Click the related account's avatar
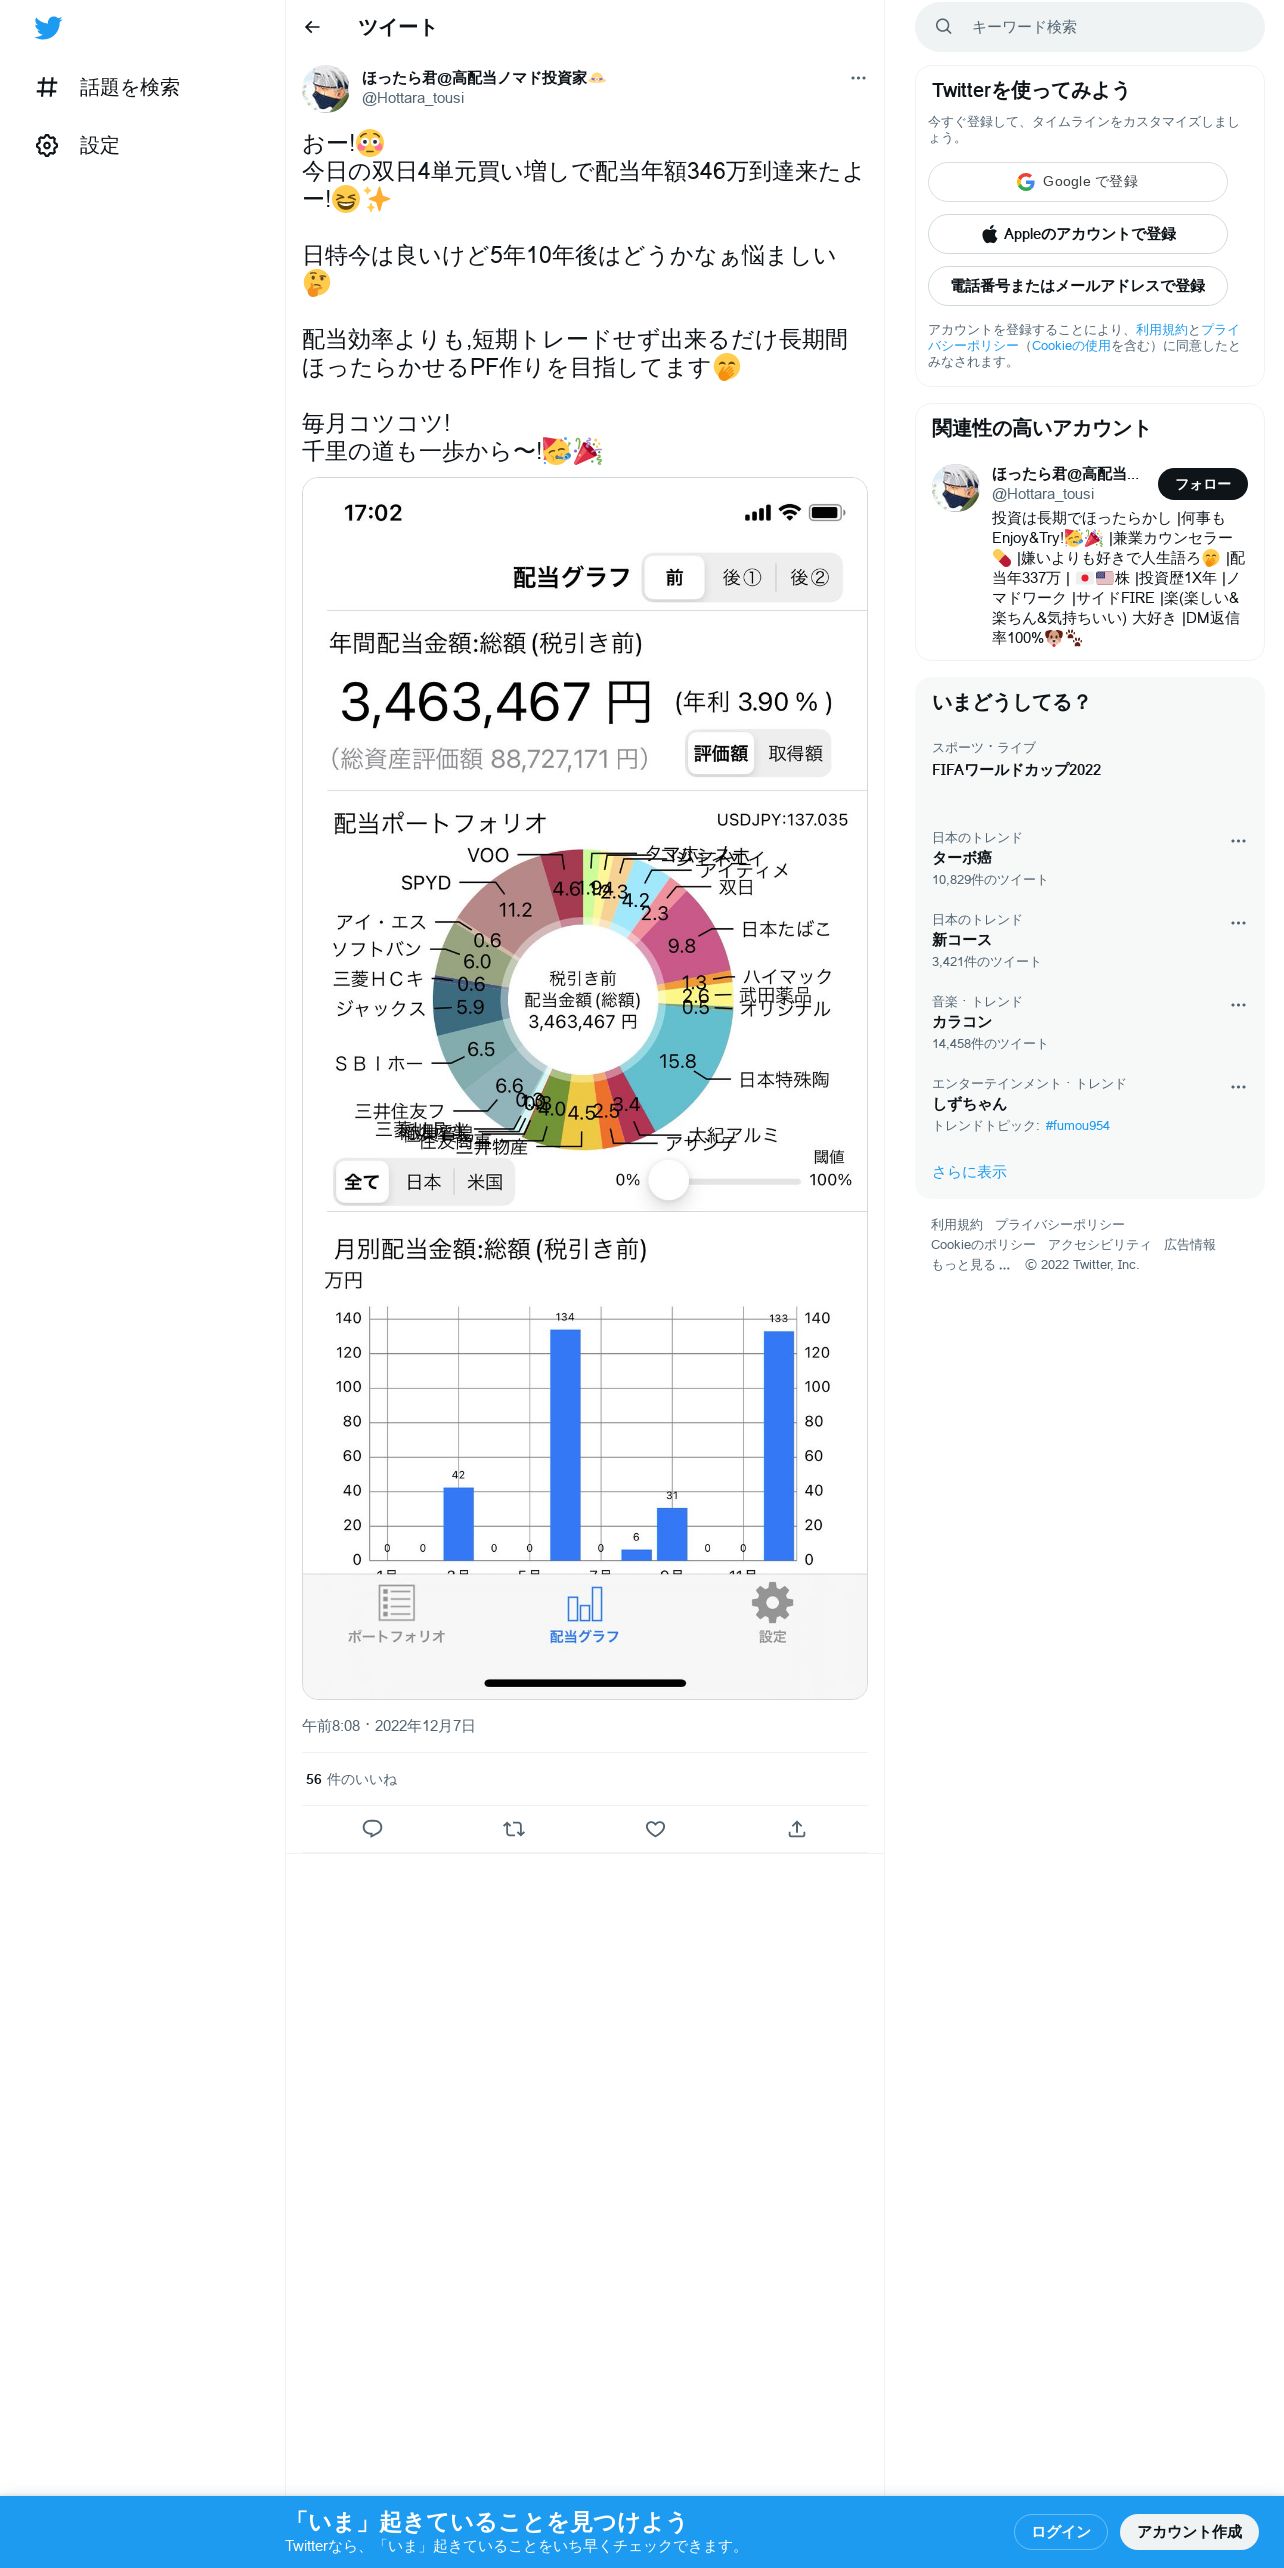The height and width of the screenshot is (2568, 1284). coord(956,488)
